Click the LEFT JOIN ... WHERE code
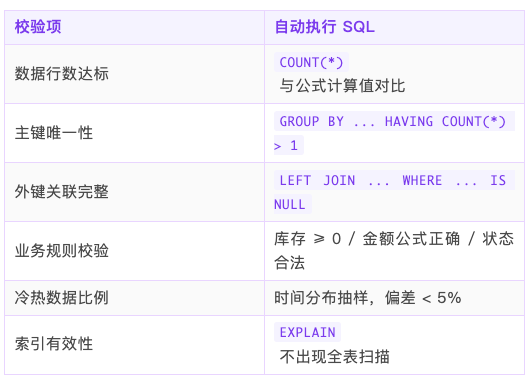Screen dimensions: 531x382 (x=394, y=180)
